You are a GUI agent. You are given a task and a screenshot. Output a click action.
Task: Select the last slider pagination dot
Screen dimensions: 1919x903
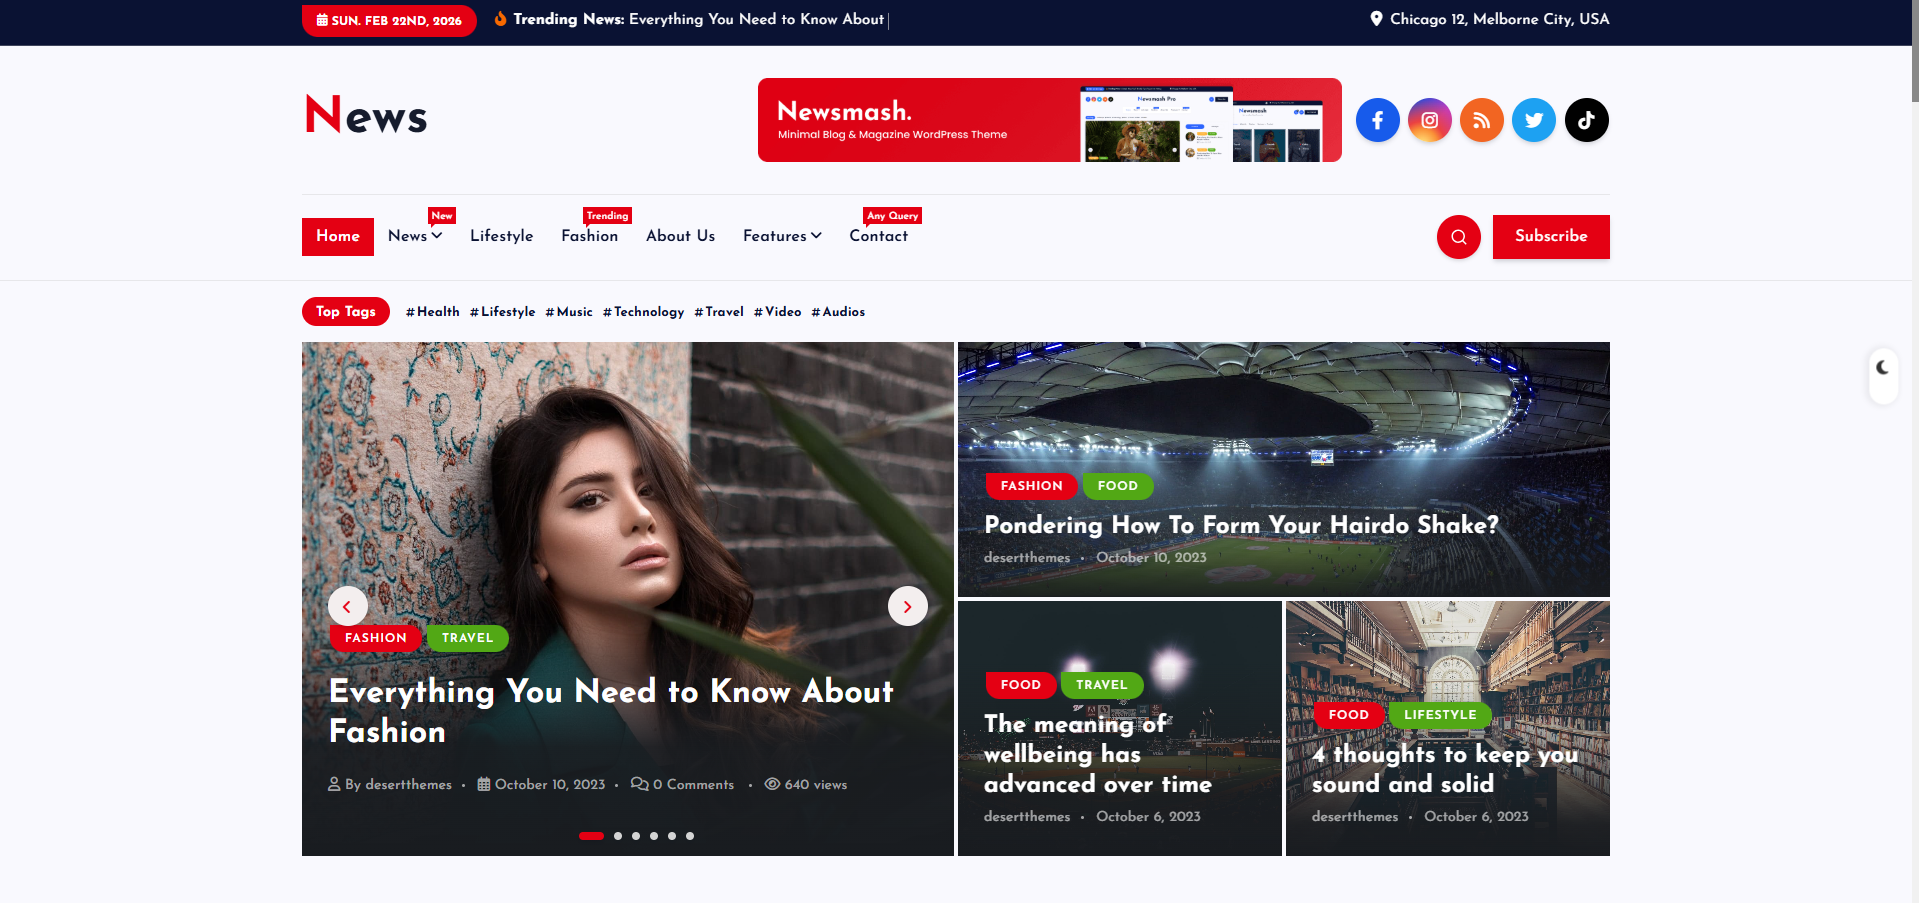(690, 836)
